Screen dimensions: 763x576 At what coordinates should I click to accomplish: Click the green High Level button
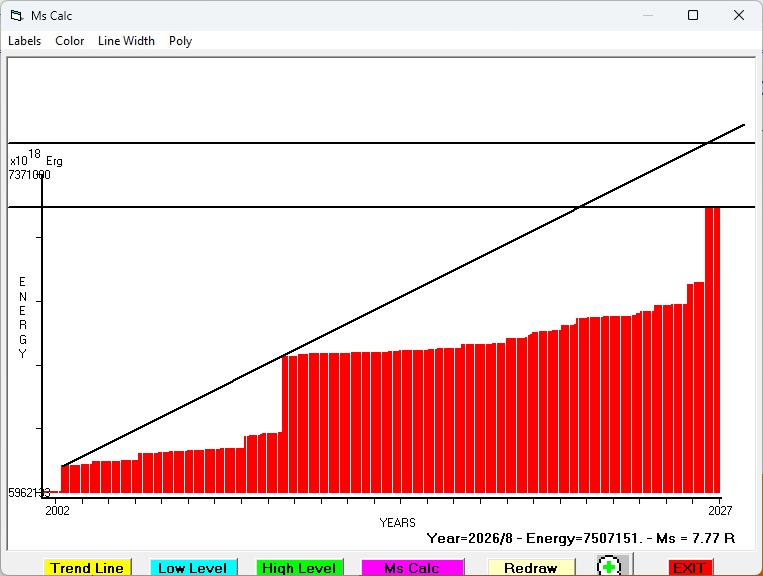[299, 568]
